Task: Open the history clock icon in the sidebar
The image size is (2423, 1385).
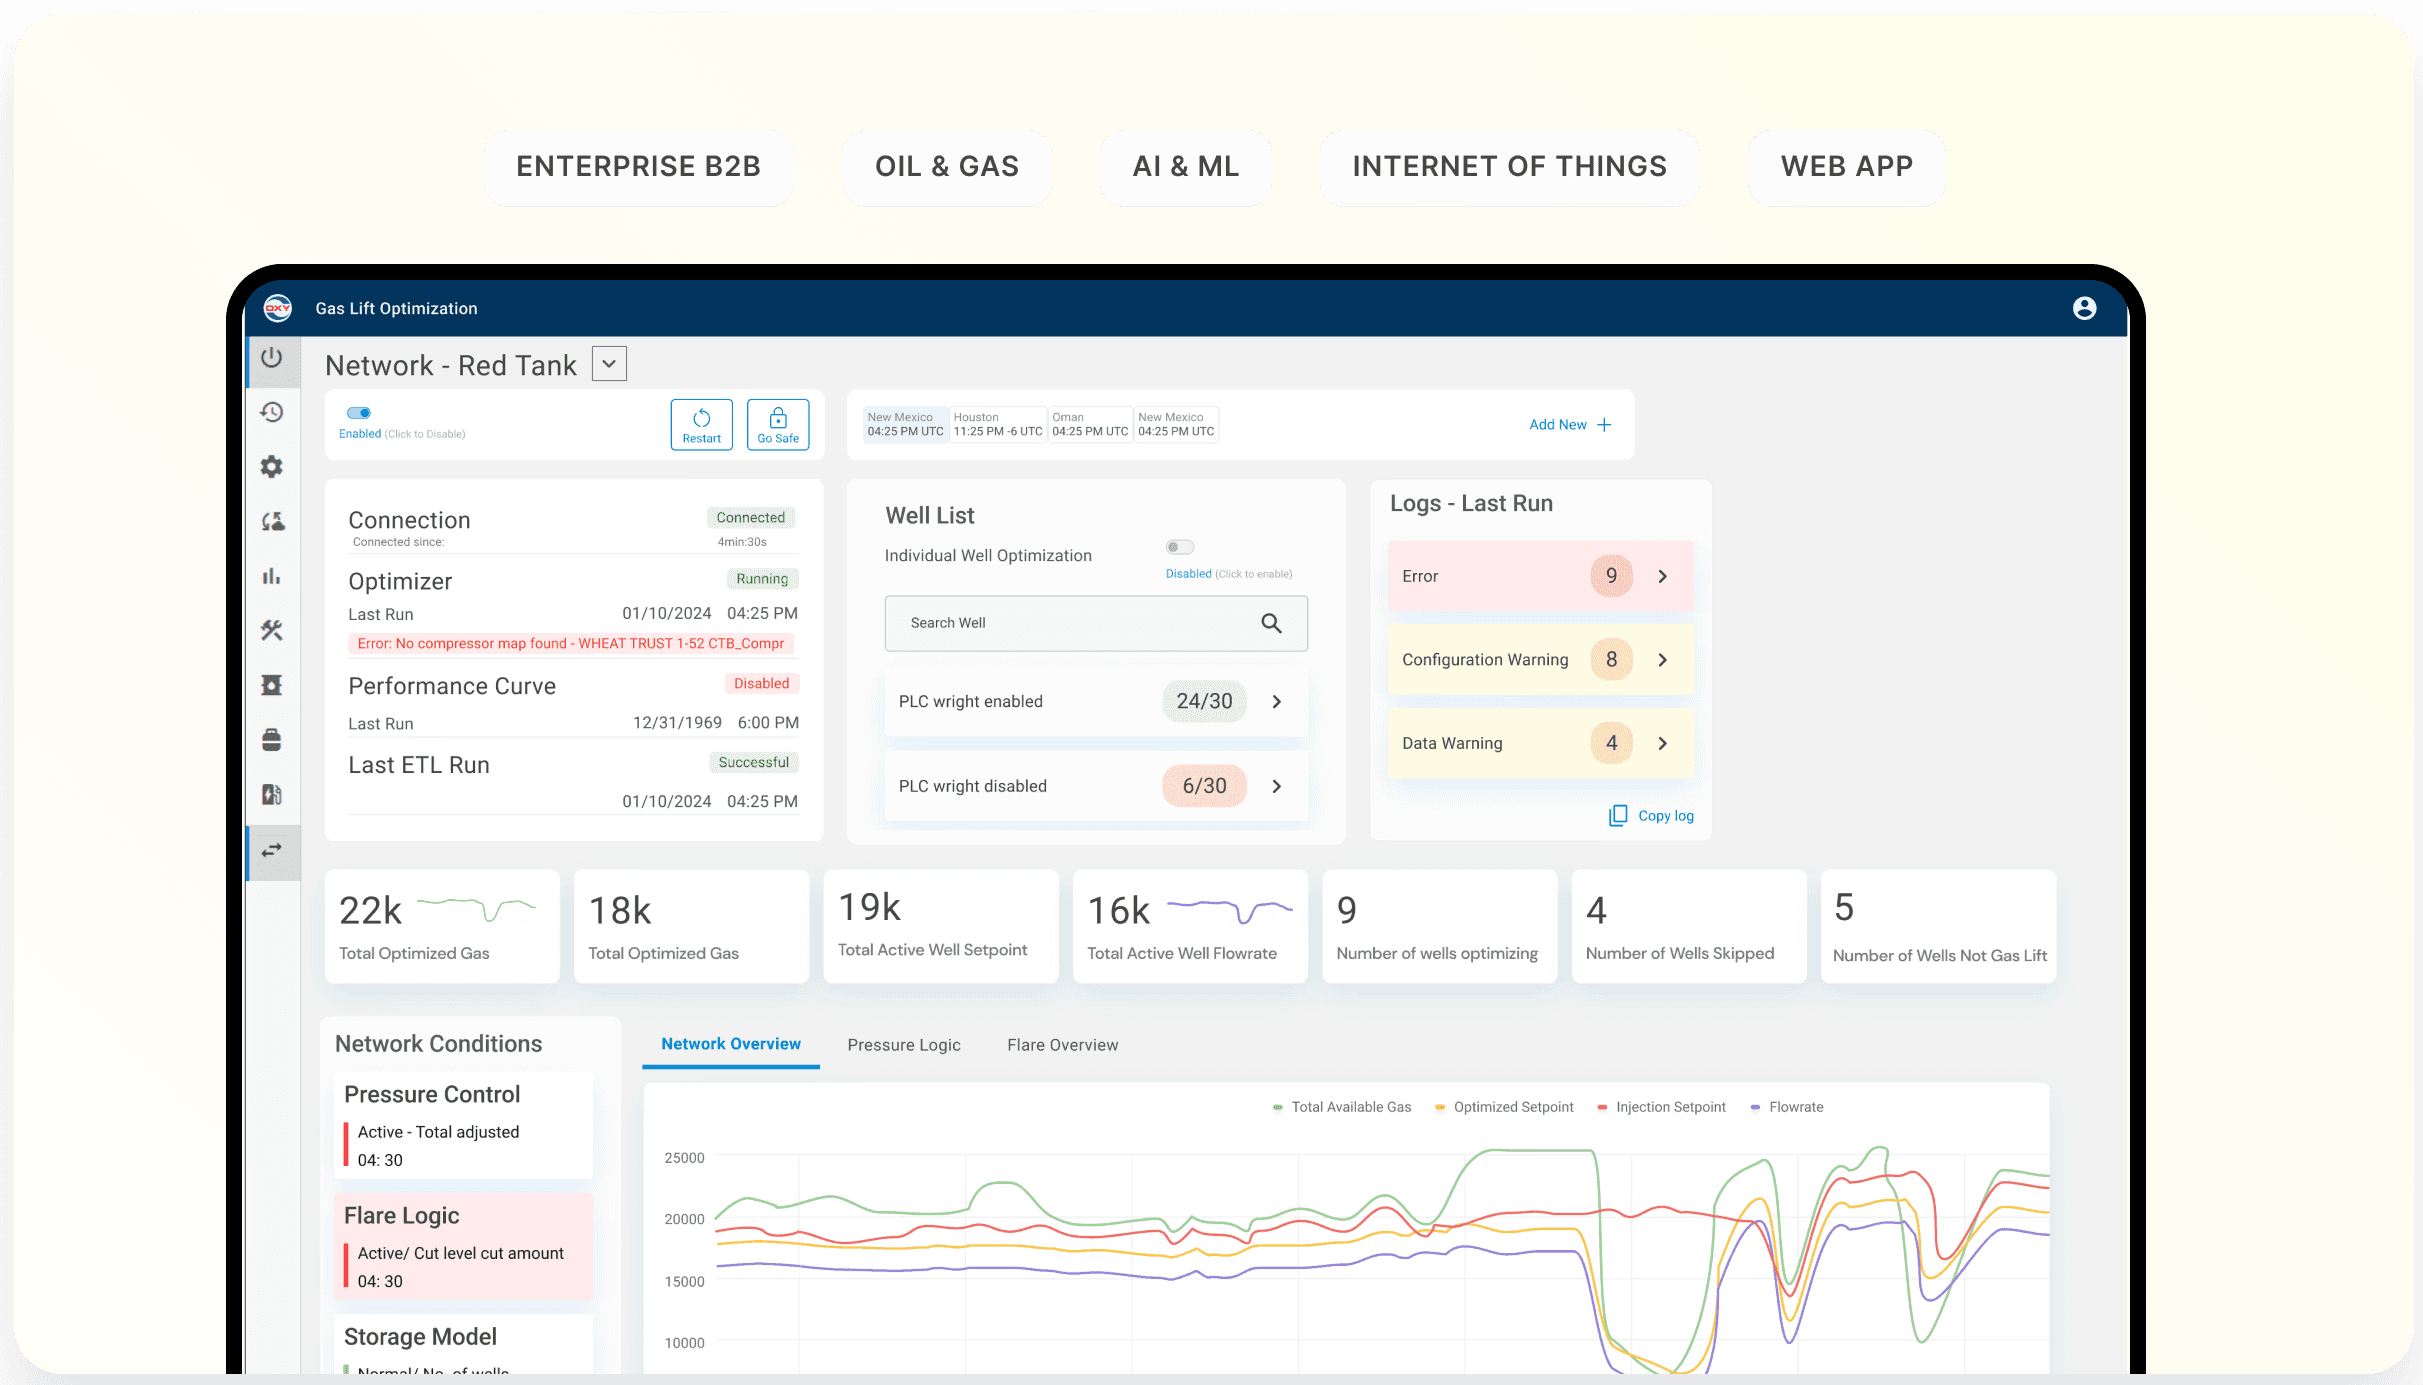Action: pos(272,412)
